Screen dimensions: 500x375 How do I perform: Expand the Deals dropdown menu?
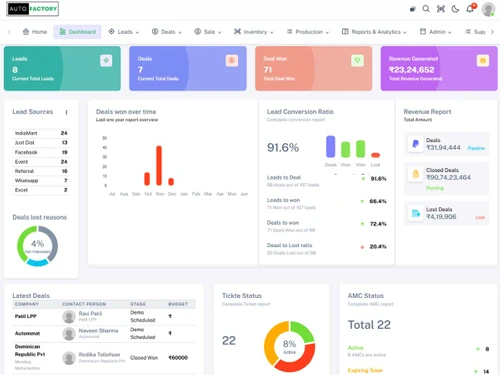(x=167, y=32)
